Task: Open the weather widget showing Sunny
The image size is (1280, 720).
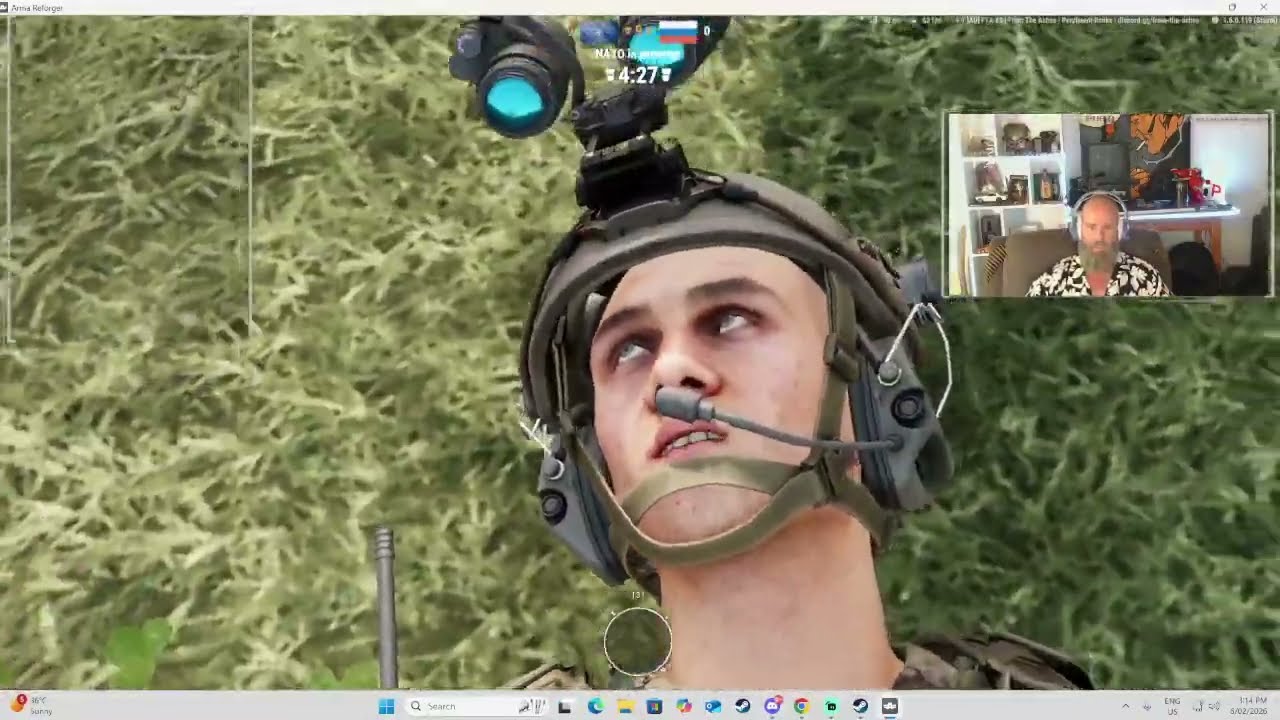Action: click(x=30, y=706)
